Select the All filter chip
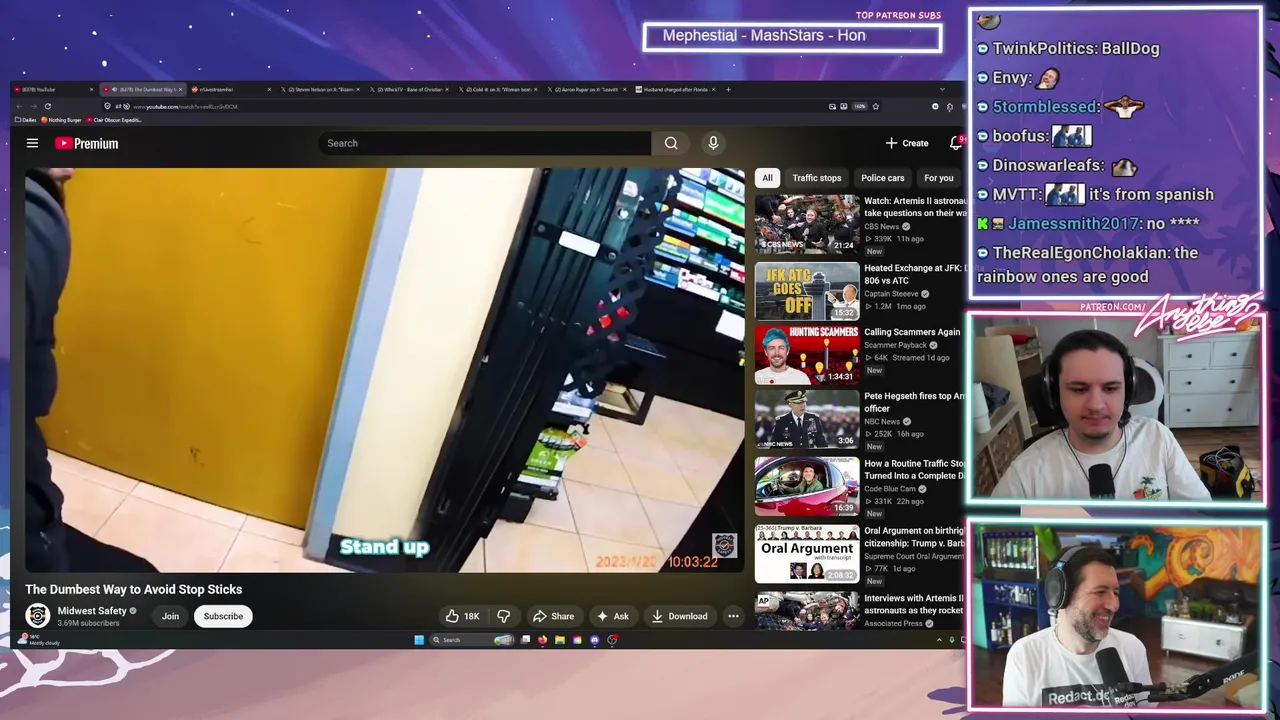This screenshot has width=1280, height=720. (x=767, y=178)
